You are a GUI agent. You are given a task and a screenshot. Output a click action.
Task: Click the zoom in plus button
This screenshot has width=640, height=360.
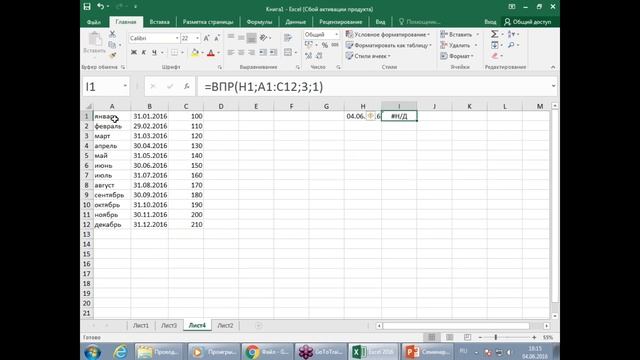(534, 338)
